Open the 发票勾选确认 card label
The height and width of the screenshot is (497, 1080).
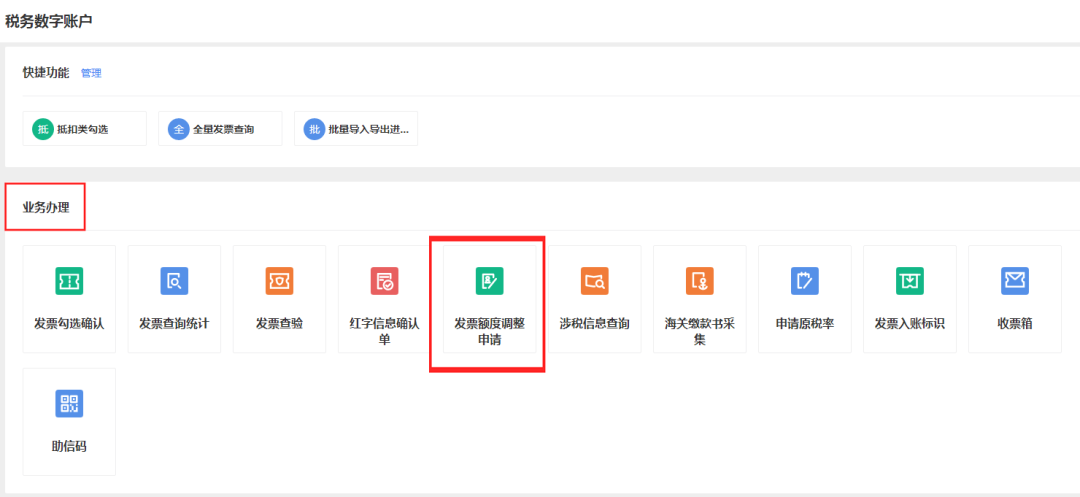[x=69, y=324]
